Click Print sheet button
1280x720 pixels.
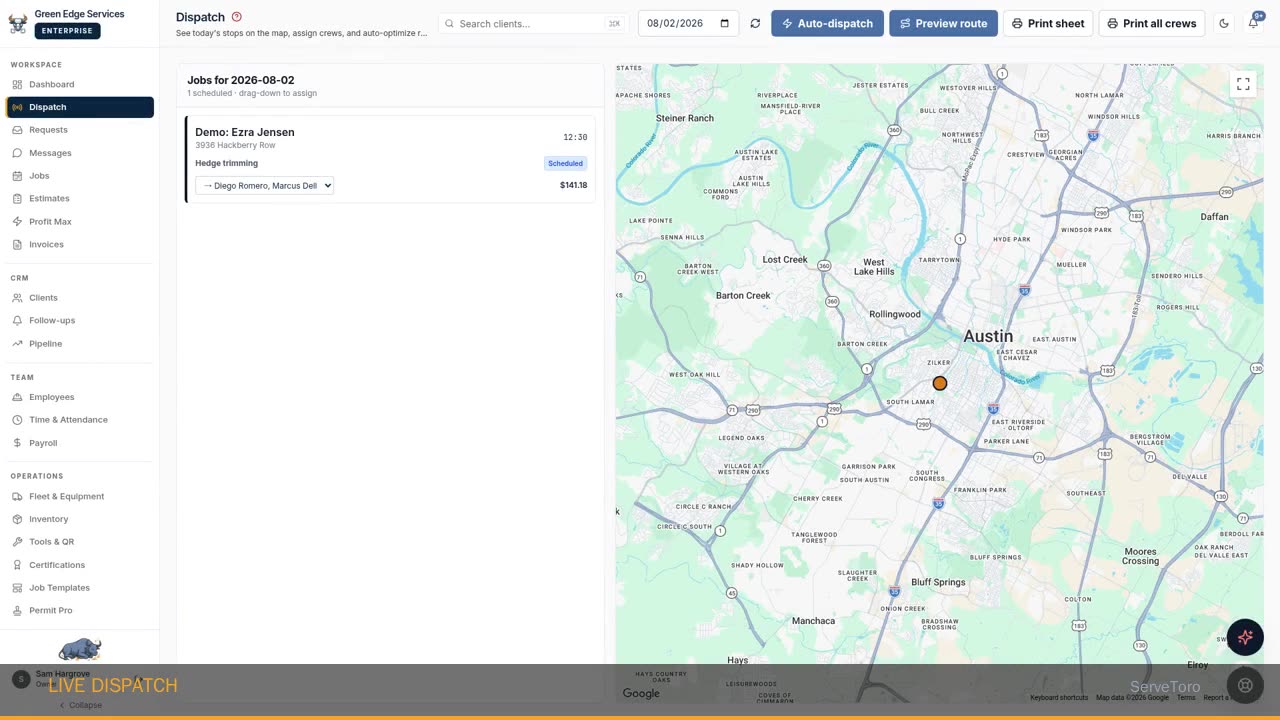1048,23
